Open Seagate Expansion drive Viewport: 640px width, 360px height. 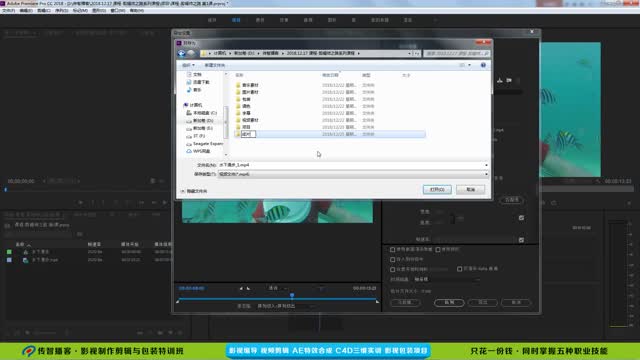[x=204, y=144]
